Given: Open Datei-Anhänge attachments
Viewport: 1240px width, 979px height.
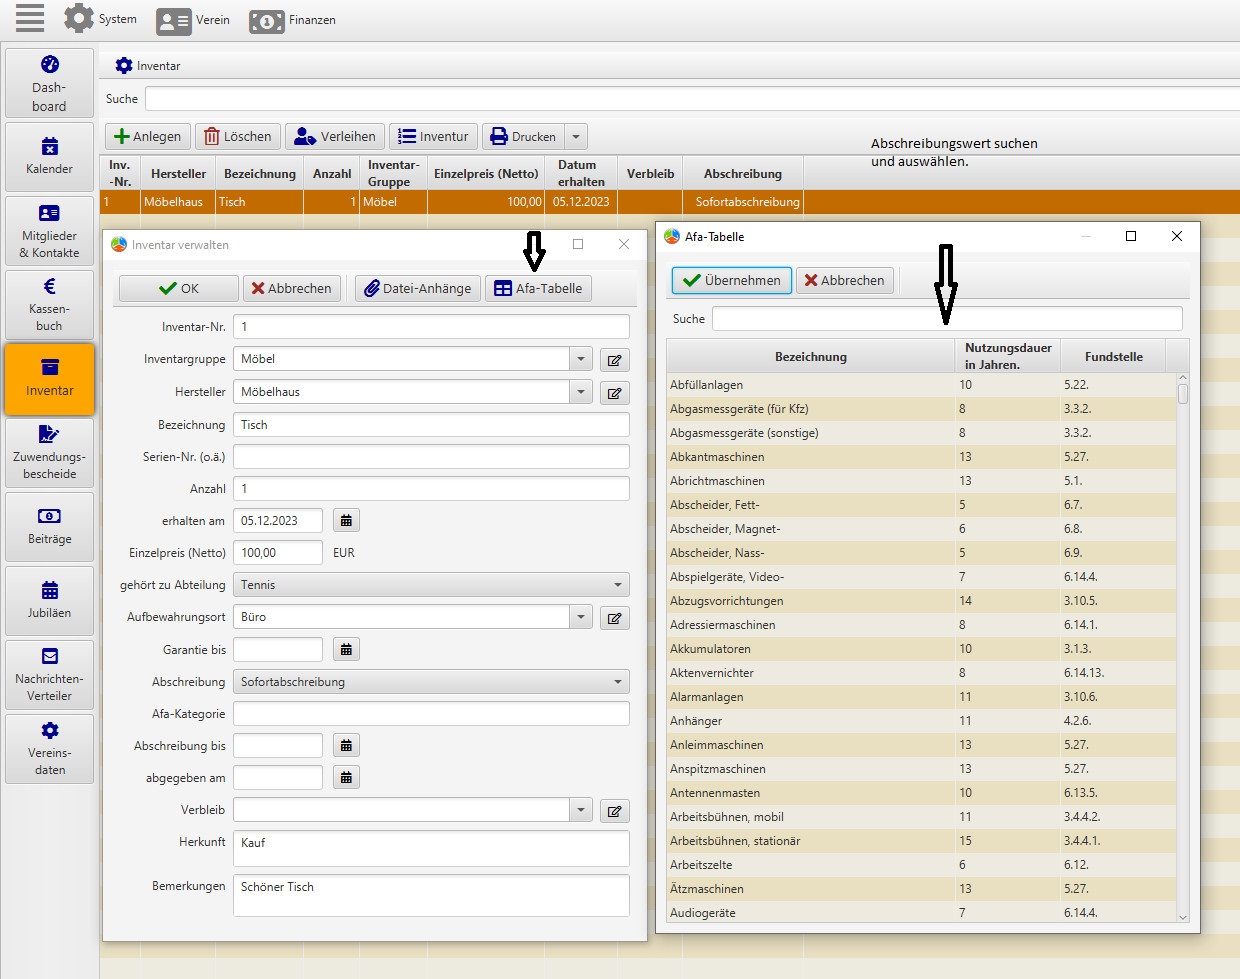Looking at the screenshot, I should click(x=418, y=288).
